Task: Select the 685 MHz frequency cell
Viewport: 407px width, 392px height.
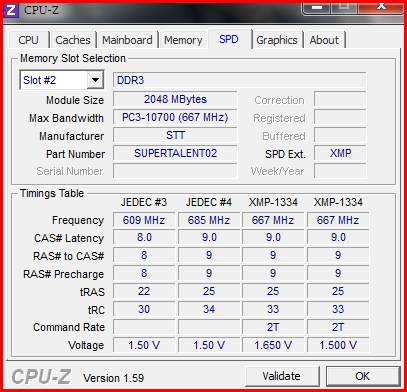Action: 209,220
